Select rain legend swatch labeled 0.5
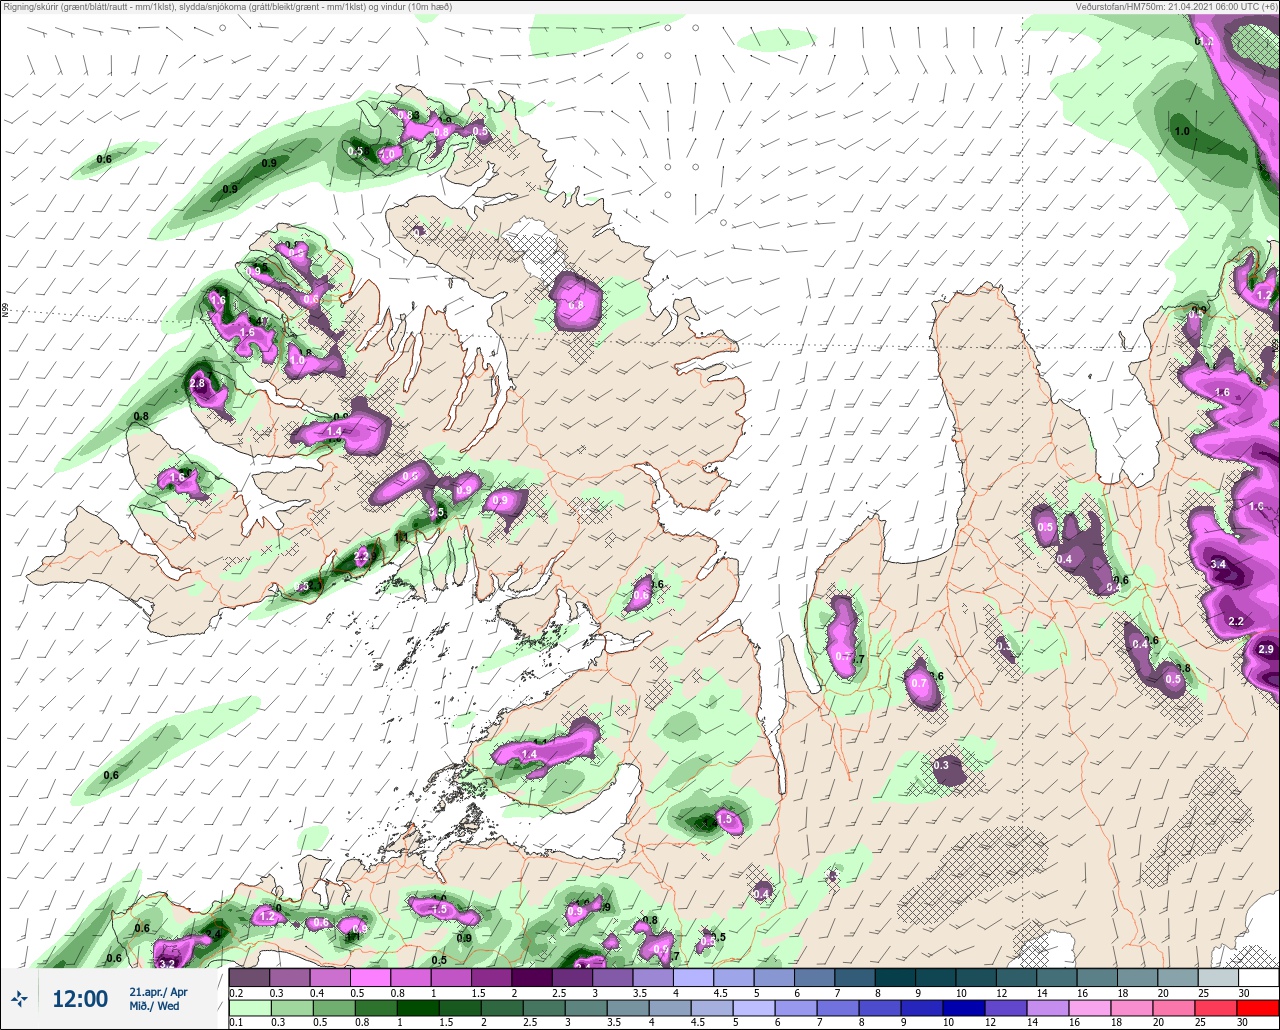 pos(334,1007)
